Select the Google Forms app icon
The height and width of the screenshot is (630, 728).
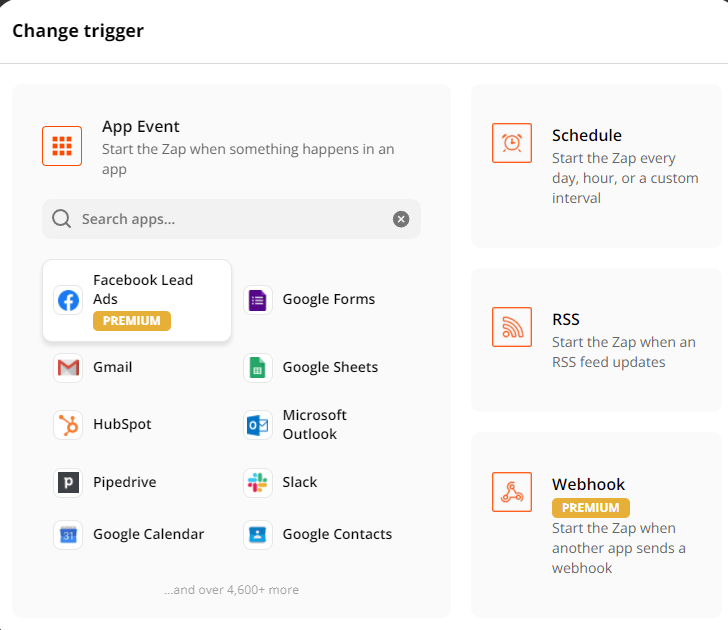(x=258, y=299)
